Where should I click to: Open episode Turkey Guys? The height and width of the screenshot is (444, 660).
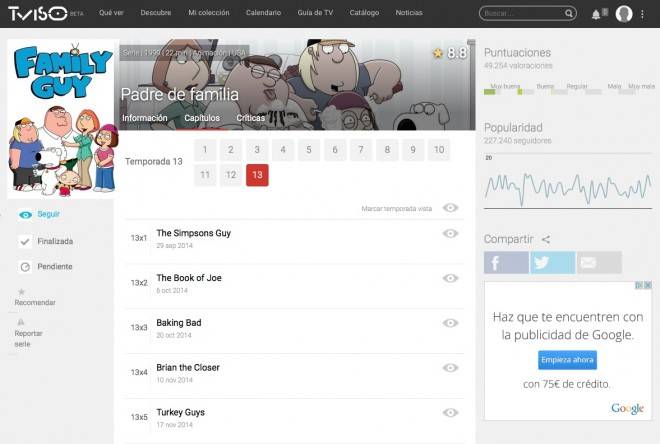pyautogui.click(x=181, y=412)
